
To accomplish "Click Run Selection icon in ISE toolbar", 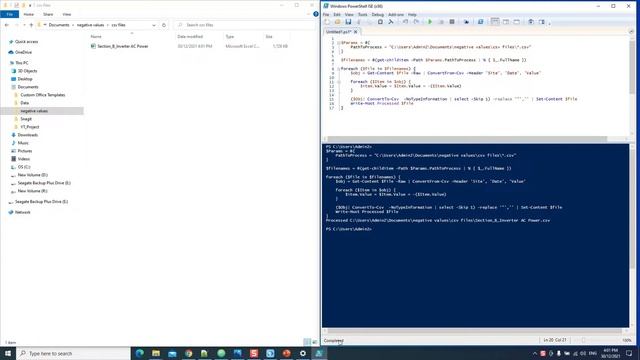I will tap(441, 22).
